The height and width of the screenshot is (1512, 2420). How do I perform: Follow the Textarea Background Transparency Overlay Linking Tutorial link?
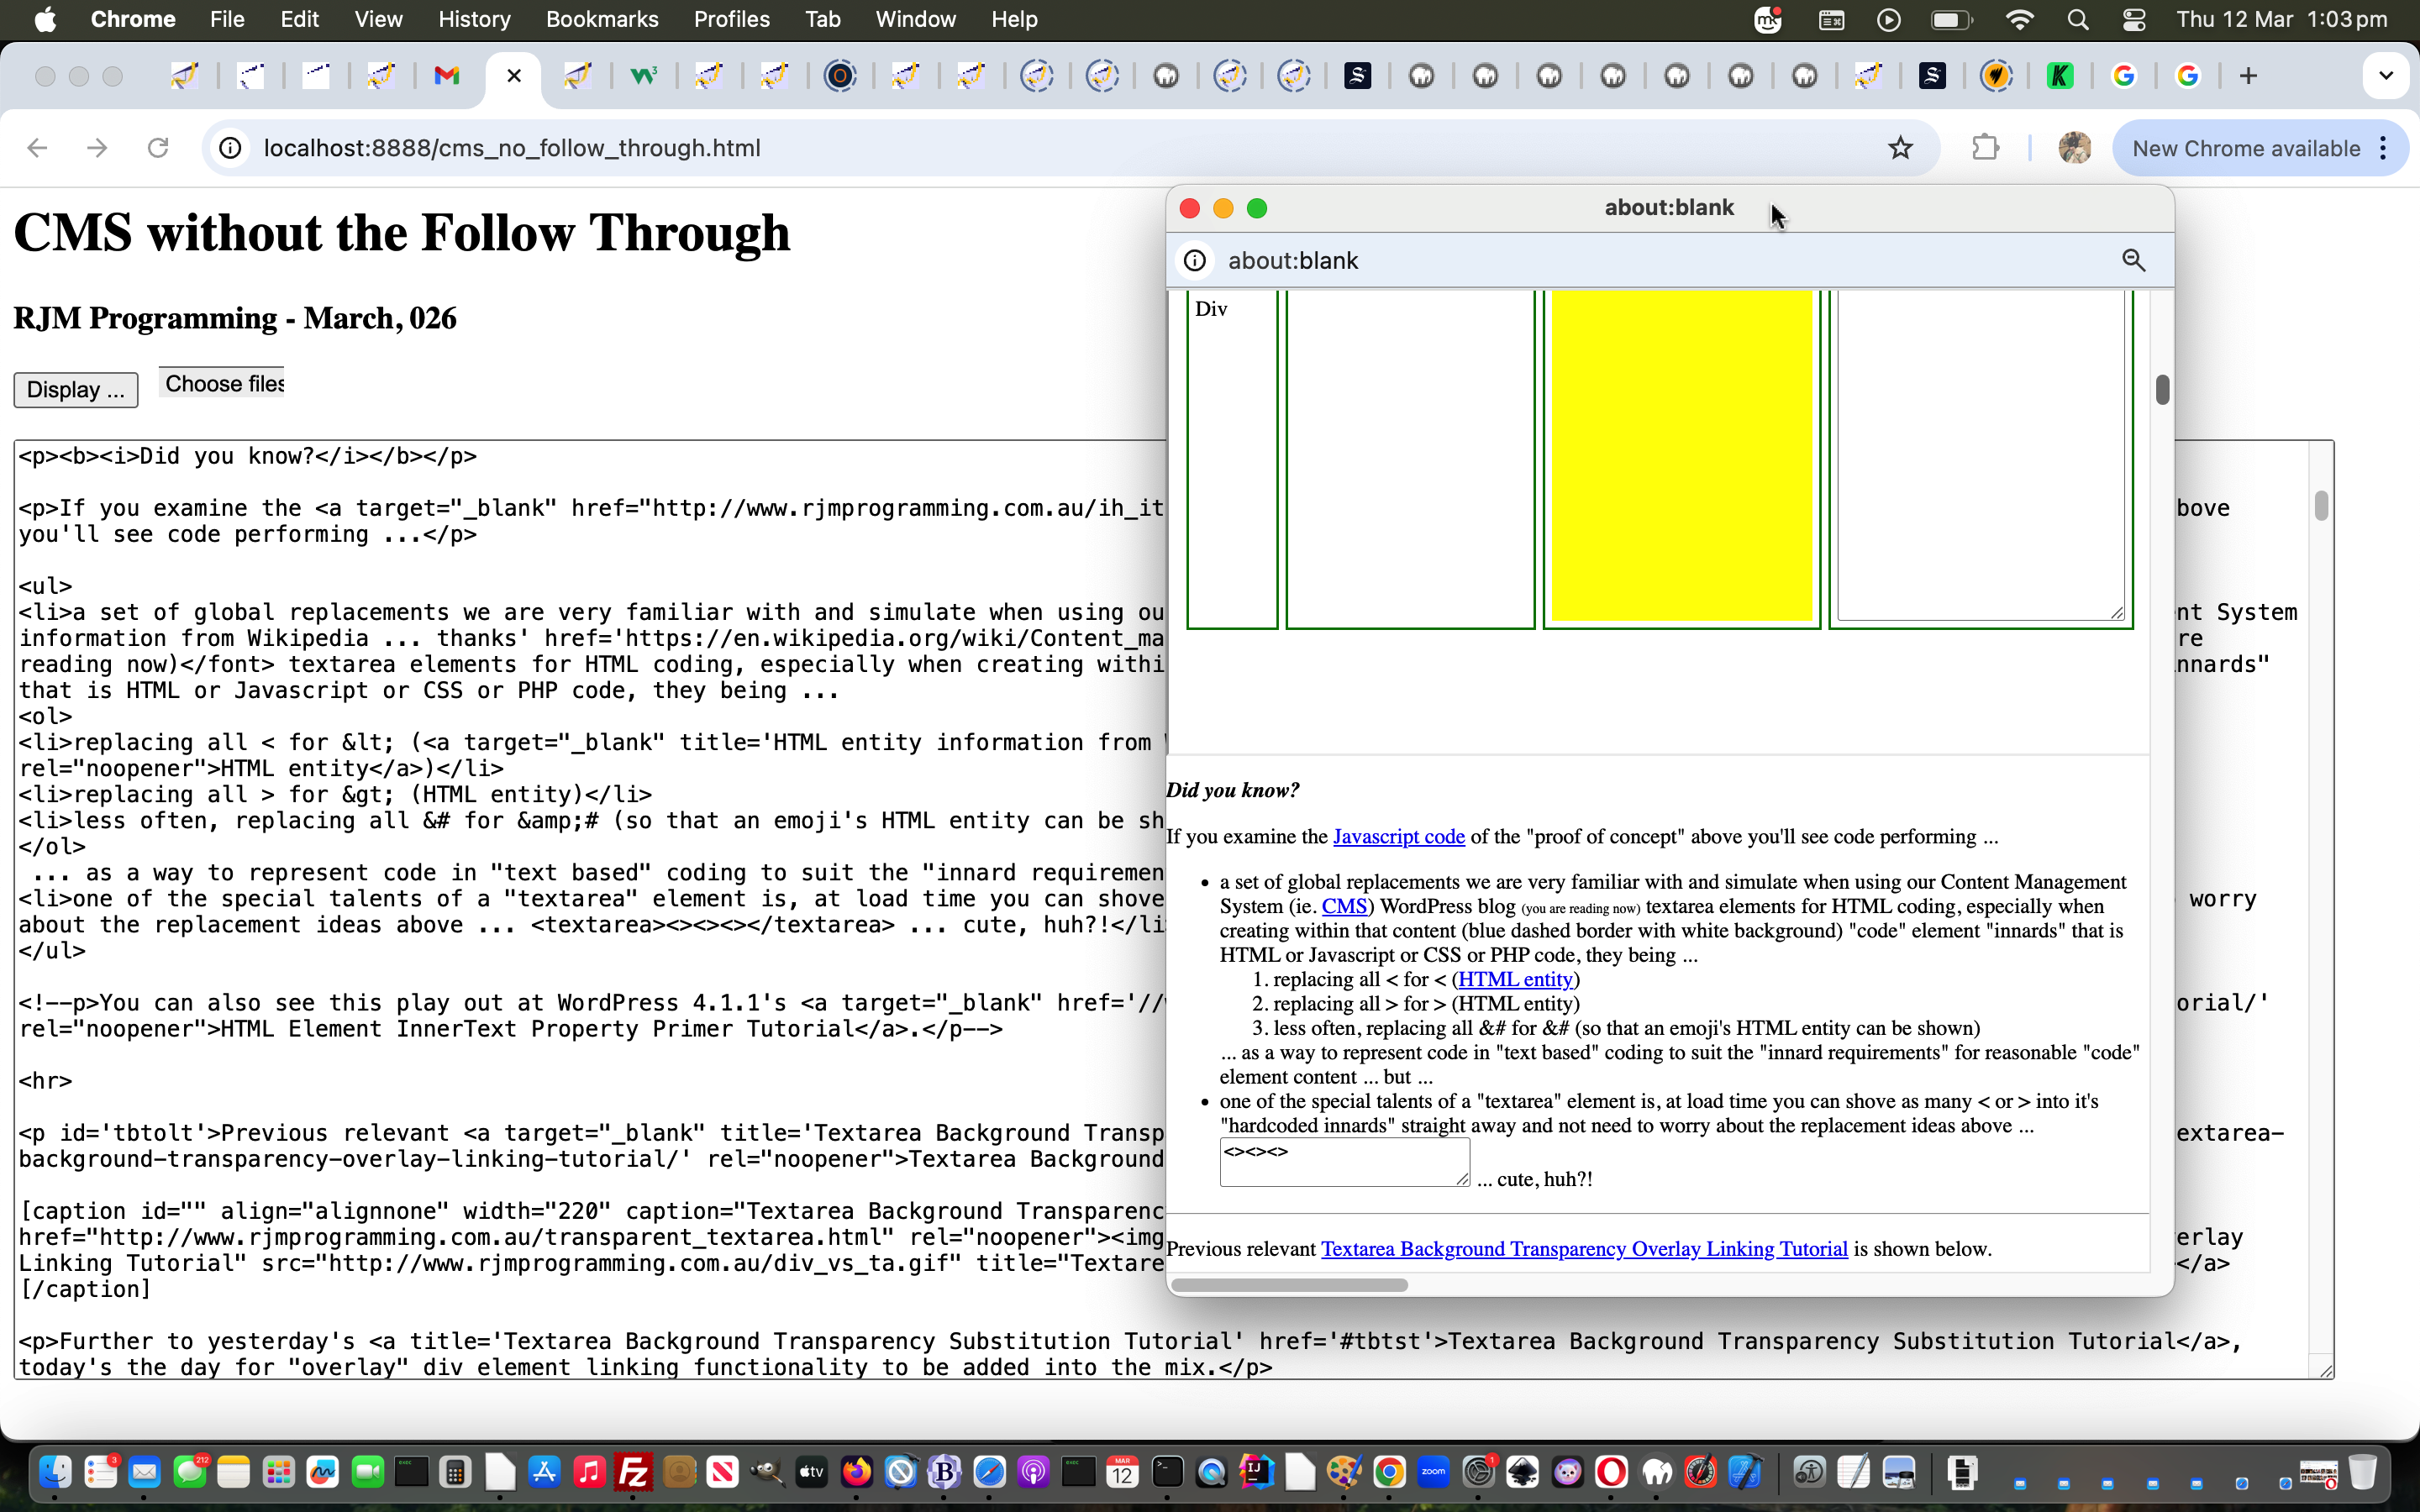coord(1584,1248)
